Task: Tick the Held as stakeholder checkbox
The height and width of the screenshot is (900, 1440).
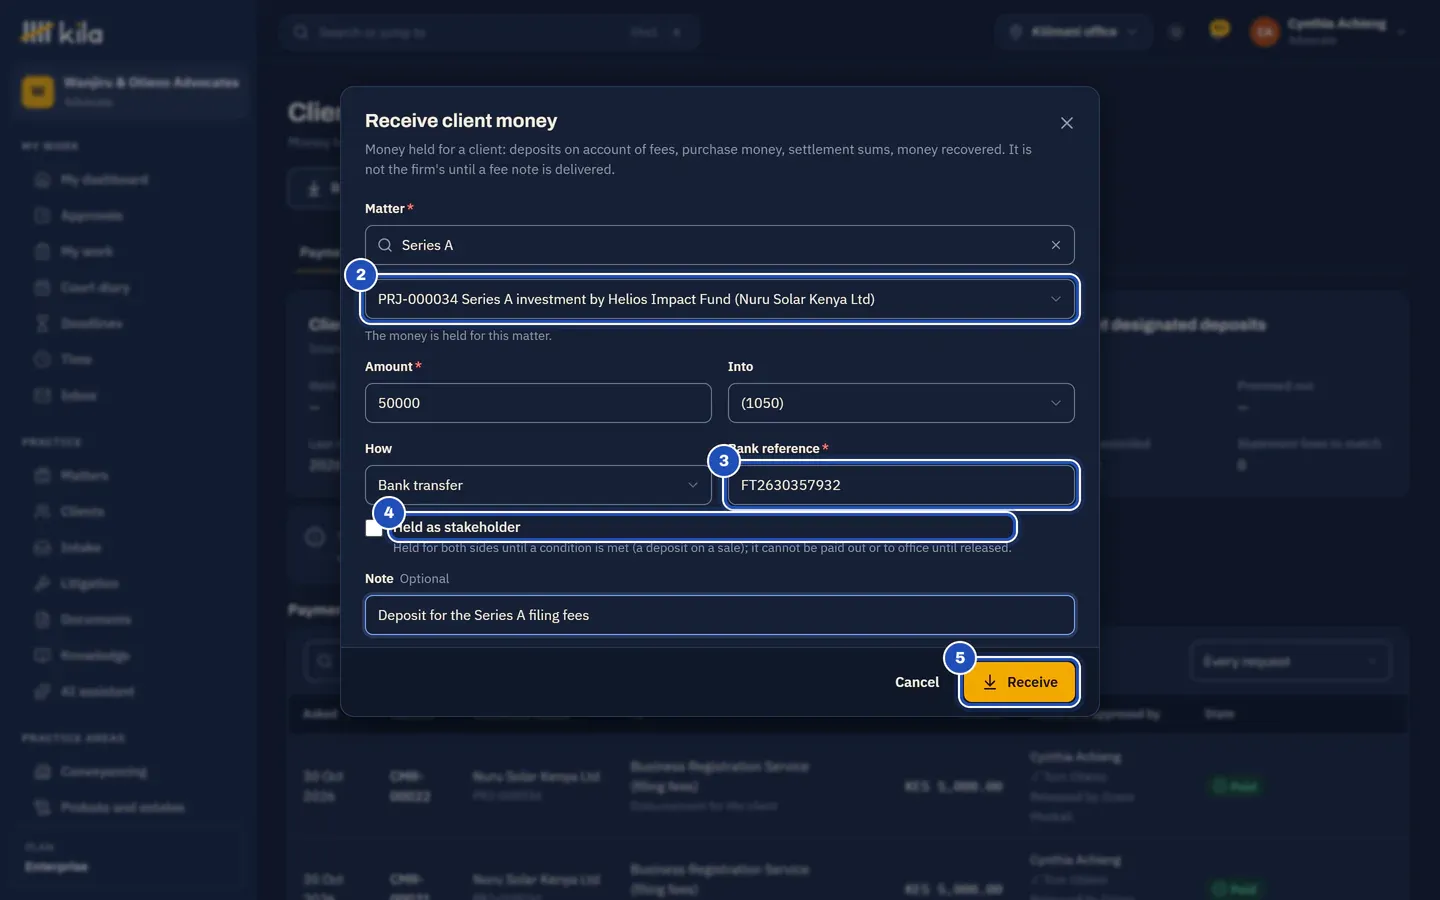Action: pos(374,528)
